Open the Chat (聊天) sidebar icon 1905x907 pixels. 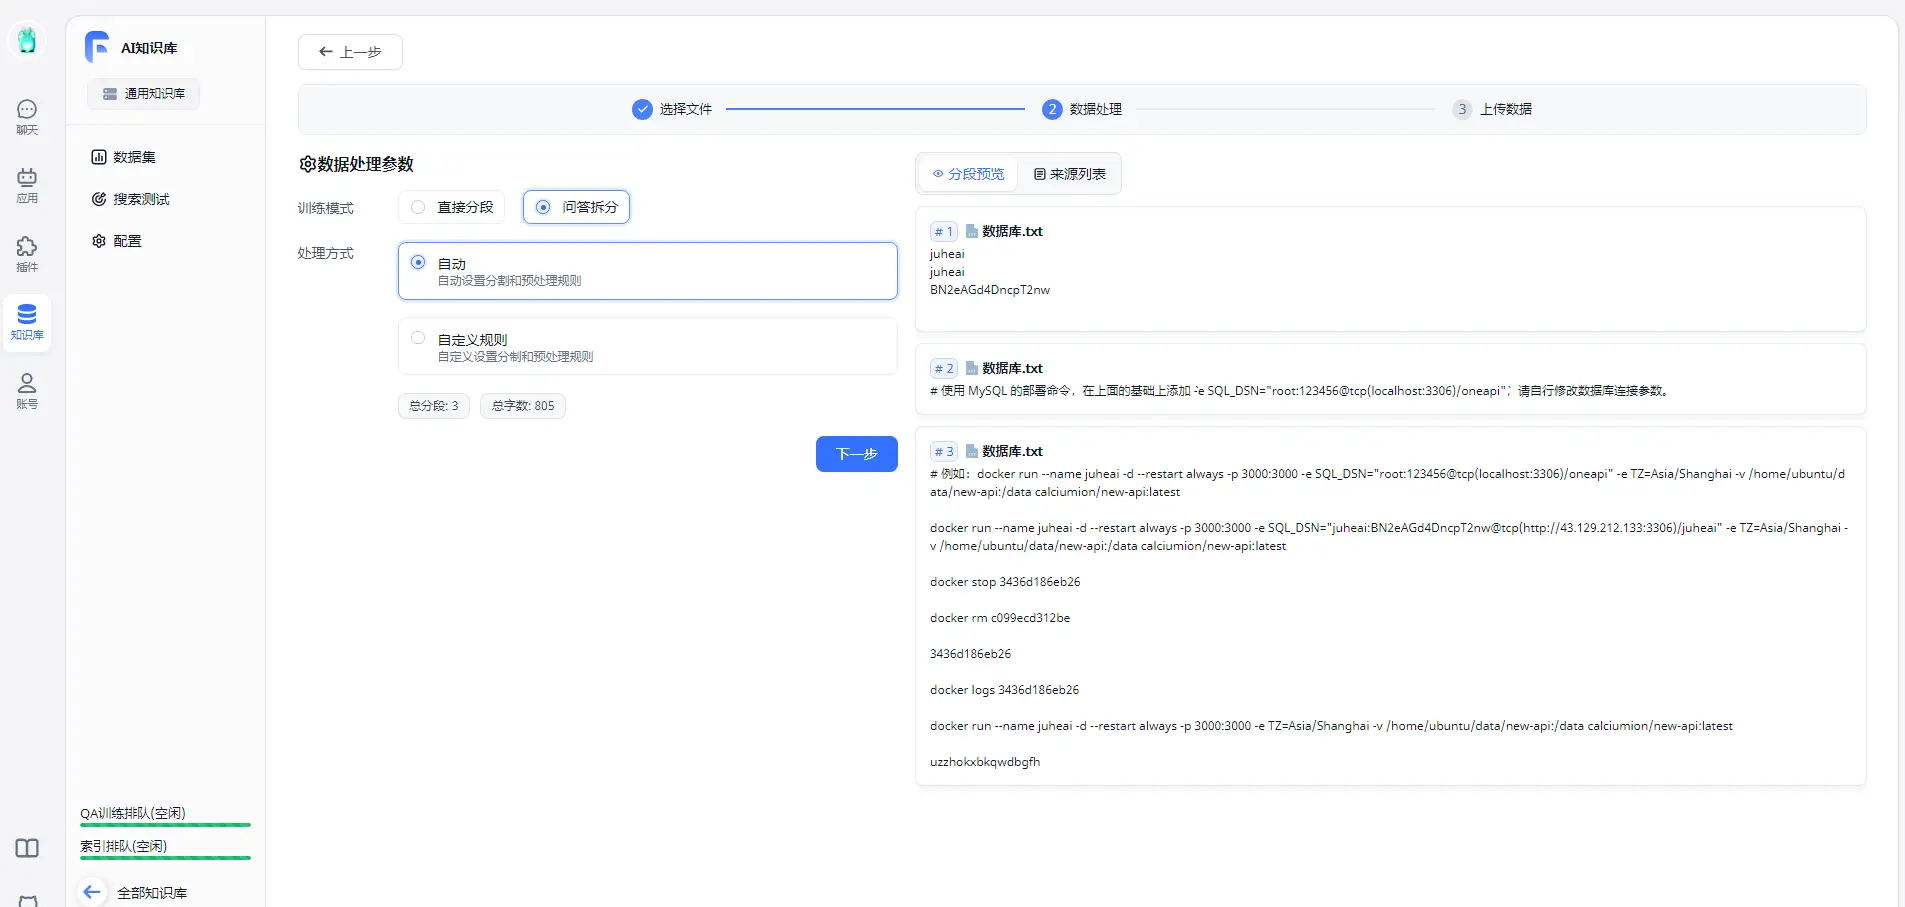[27, 116]
